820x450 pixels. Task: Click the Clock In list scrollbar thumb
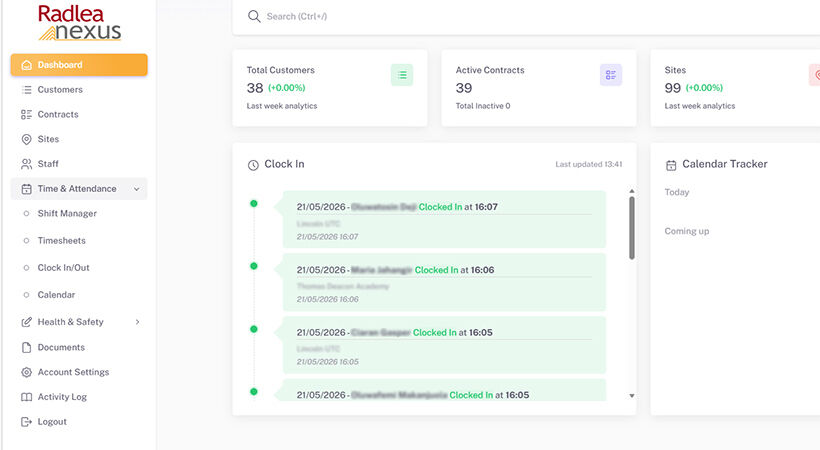[x=632, y=228]
